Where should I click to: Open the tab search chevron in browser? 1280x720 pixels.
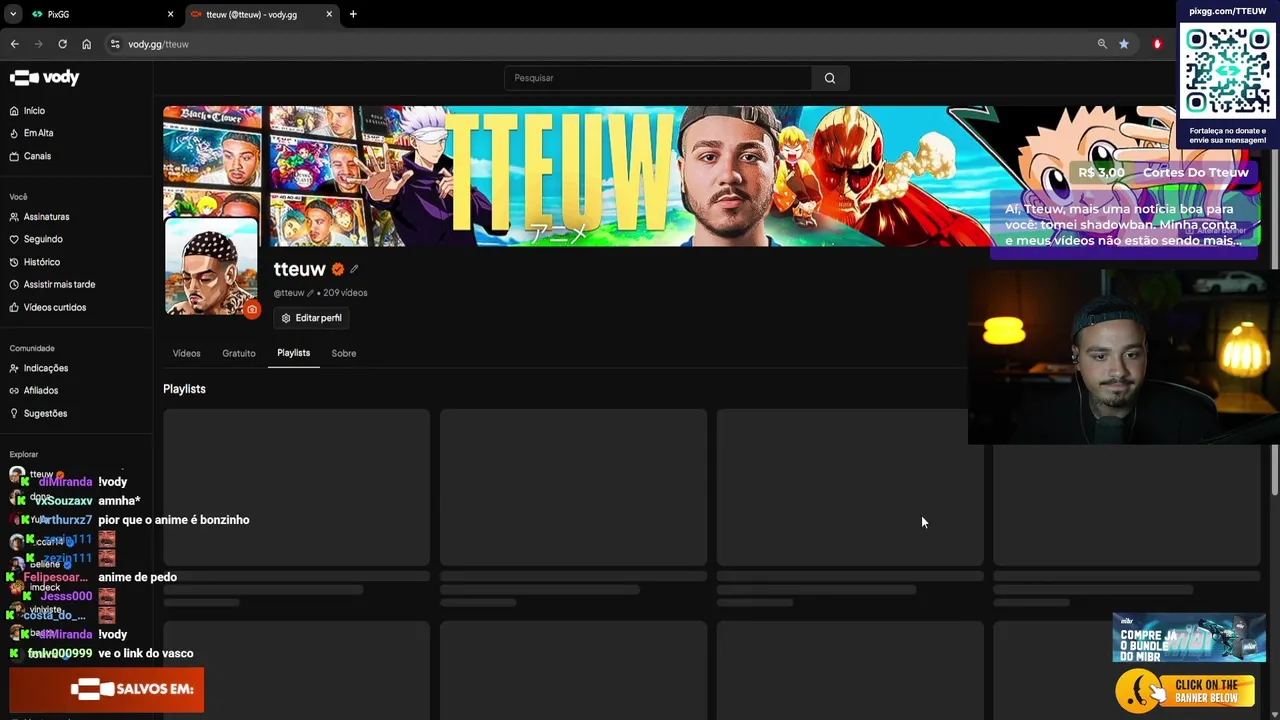coord(13,14)
